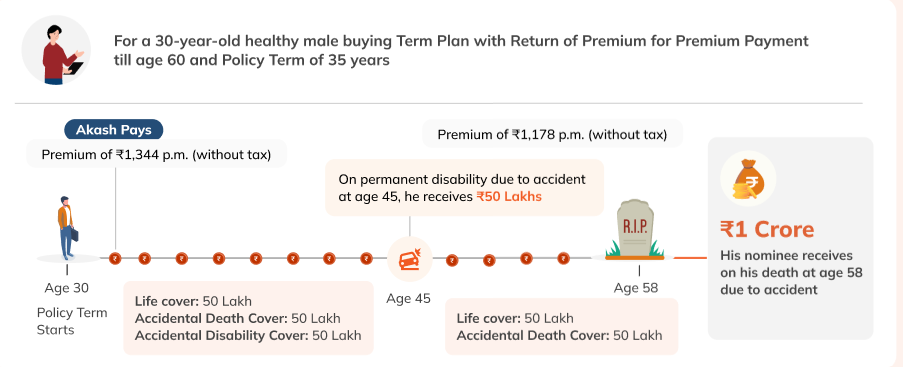Click the nominee receives on death text
The height and width of the screenshot is (367, 903).
791,273
